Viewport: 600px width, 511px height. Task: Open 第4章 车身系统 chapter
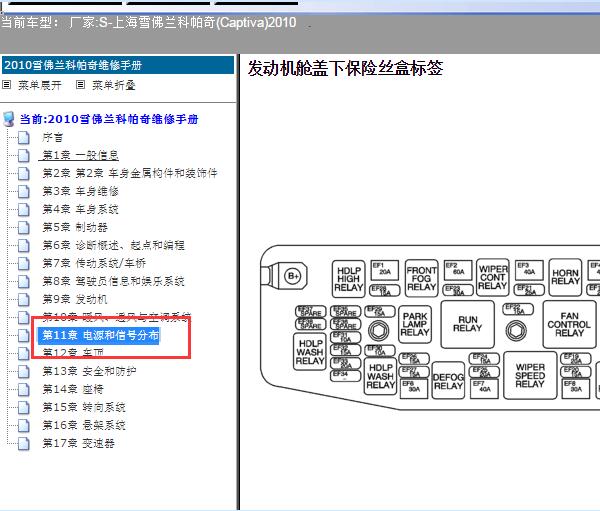(80, 209)
